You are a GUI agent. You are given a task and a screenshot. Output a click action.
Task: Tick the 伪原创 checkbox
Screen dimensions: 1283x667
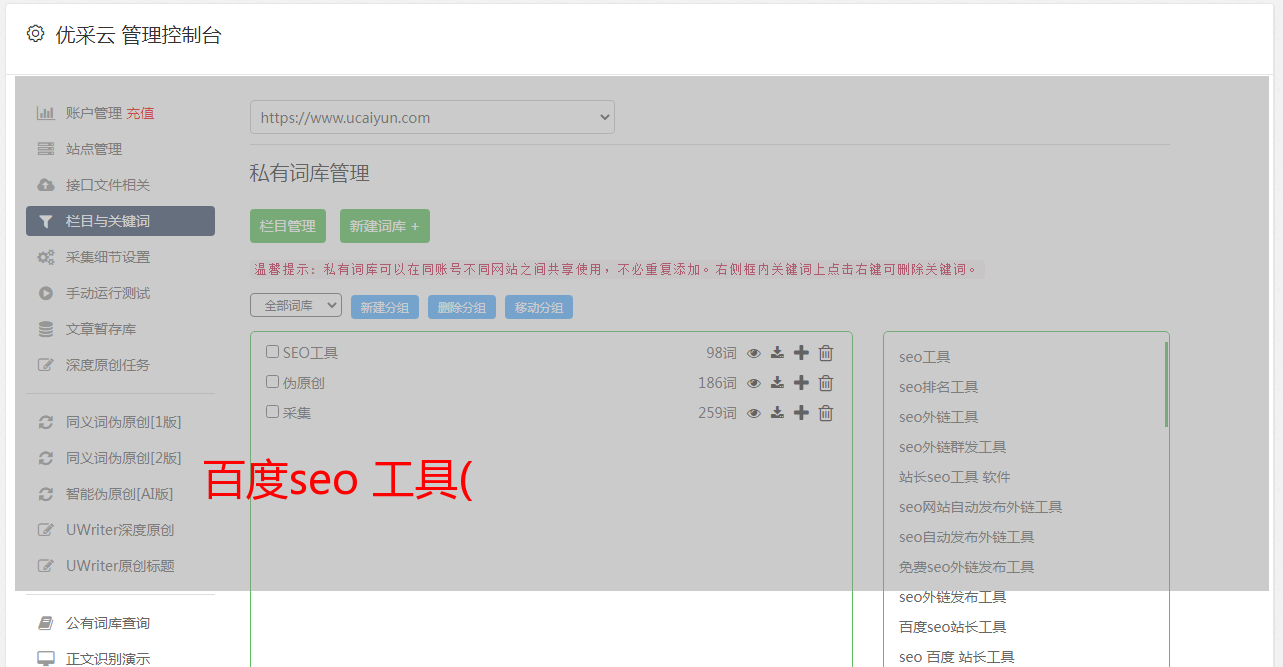click(x=272, y=382)
